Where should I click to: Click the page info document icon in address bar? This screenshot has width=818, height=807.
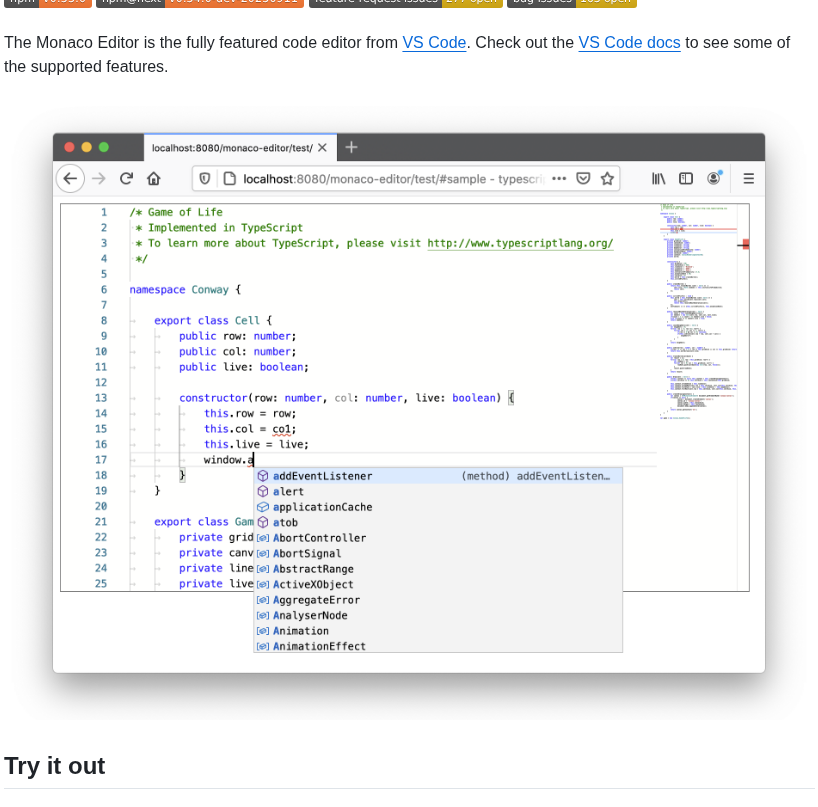[230, 179]
